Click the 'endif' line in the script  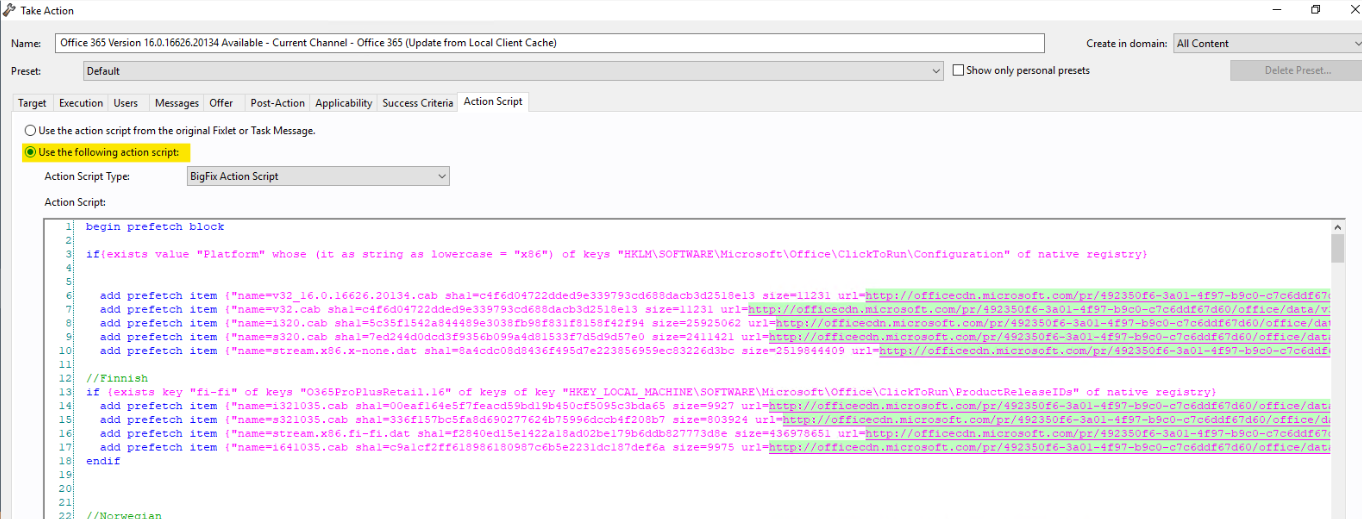103,461
